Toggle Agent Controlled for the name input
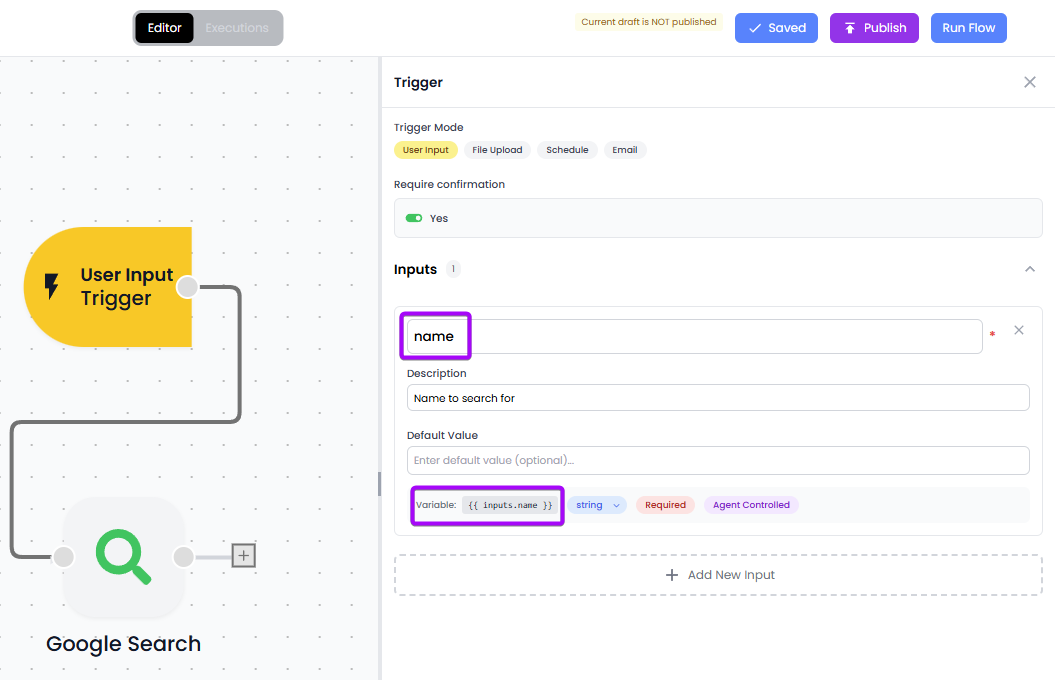 pos(751,505)
